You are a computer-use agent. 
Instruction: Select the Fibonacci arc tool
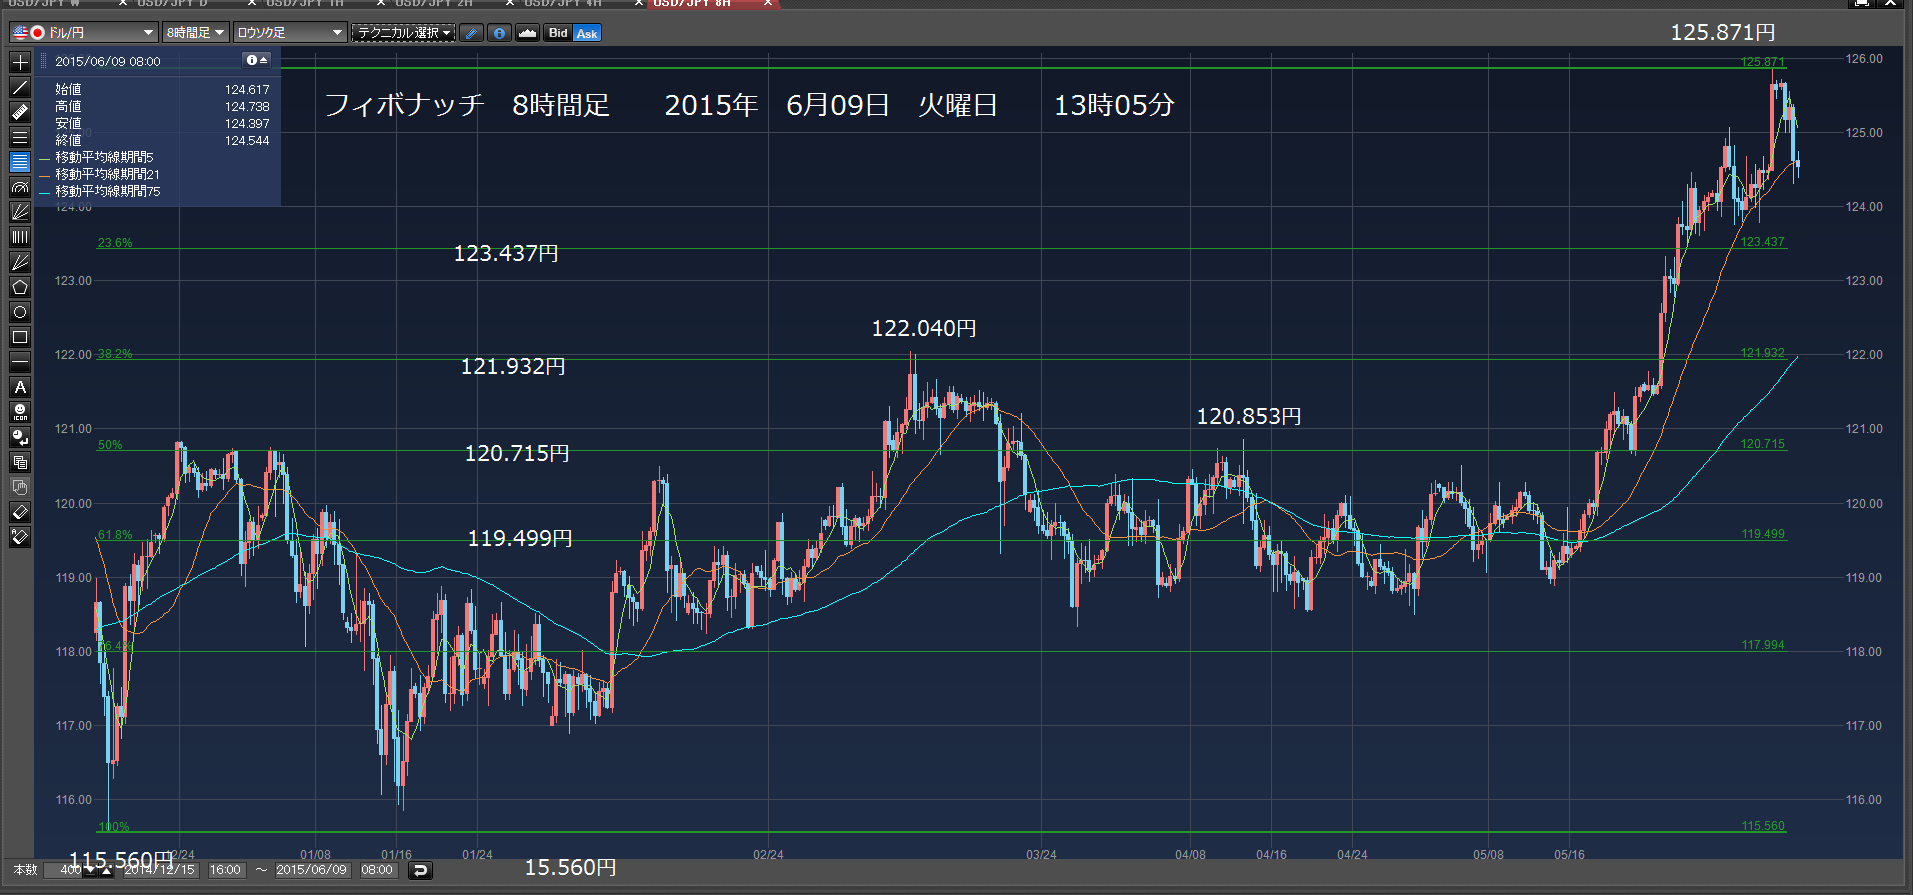pos(20,187)
